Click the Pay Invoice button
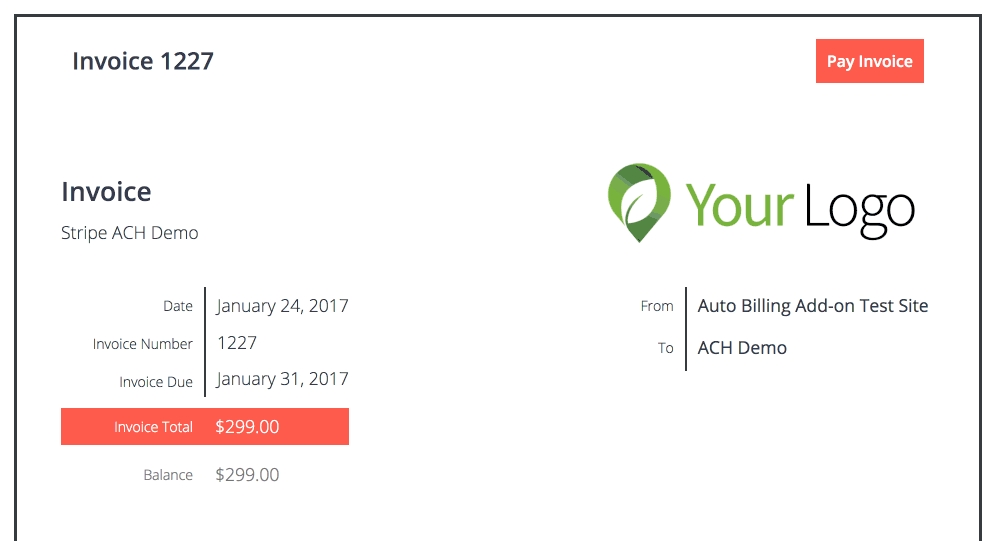 pyautogui.click(x=869, y=61)
